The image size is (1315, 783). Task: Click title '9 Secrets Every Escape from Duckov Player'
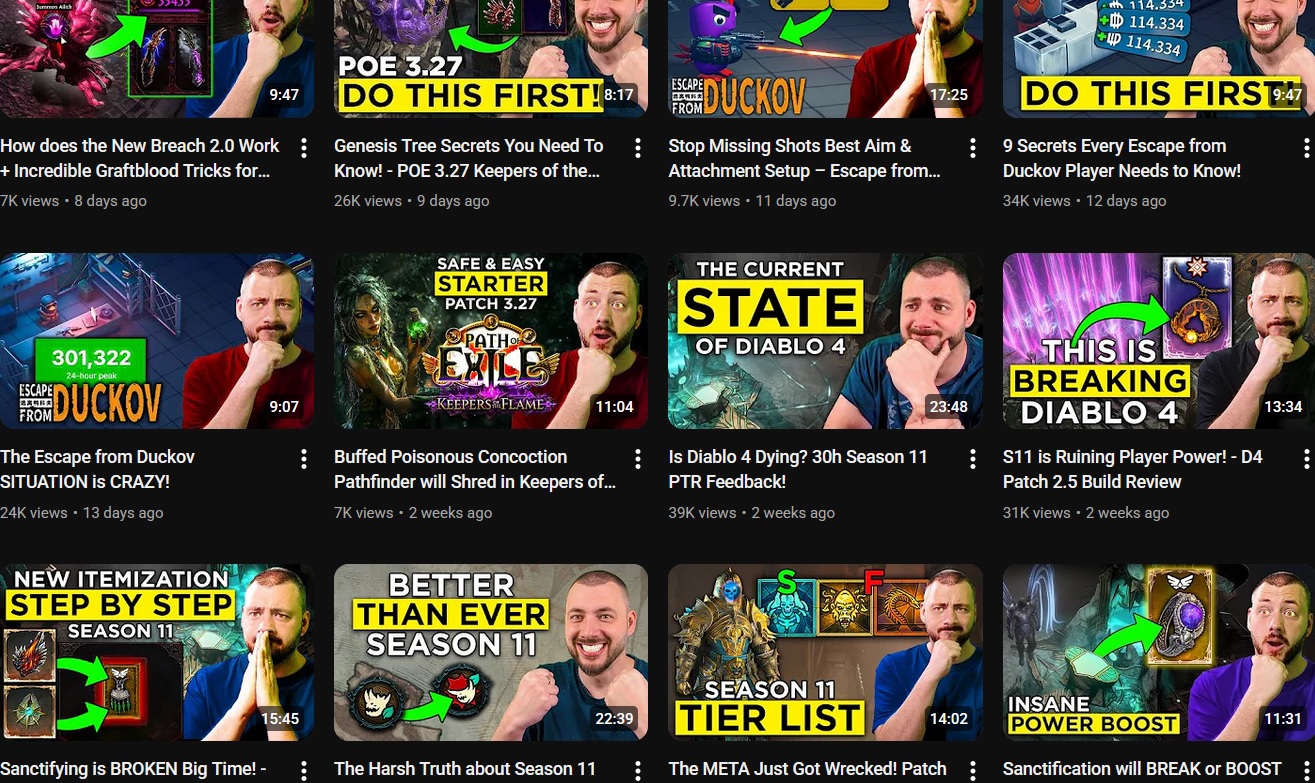(1122, 158)
